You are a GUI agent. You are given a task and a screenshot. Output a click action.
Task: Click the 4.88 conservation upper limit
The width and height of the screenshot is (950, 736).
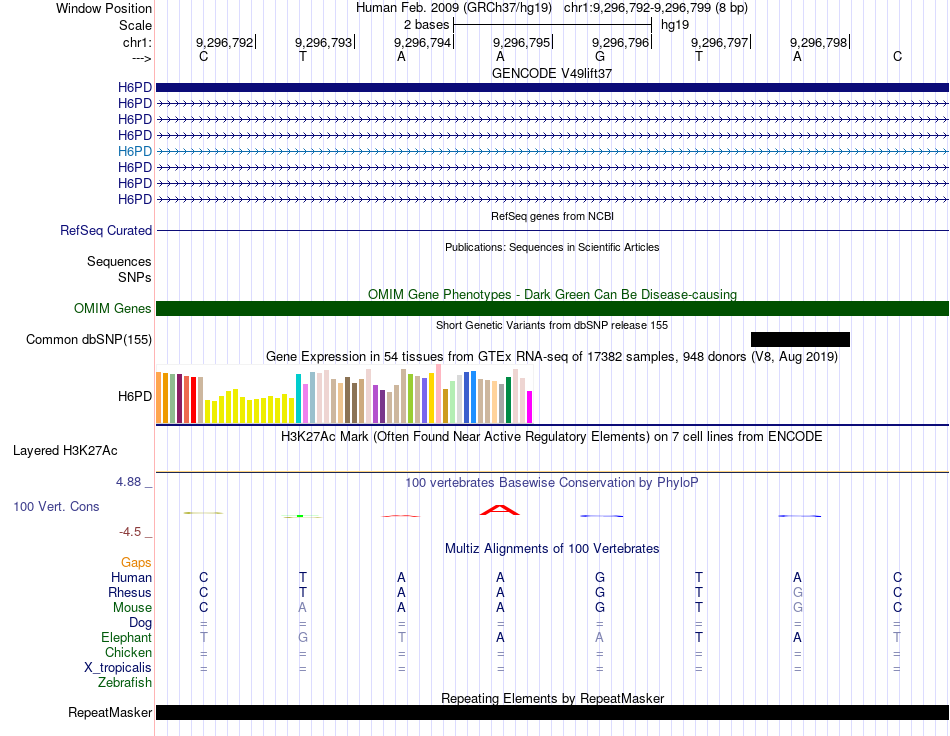click(128, 482)
